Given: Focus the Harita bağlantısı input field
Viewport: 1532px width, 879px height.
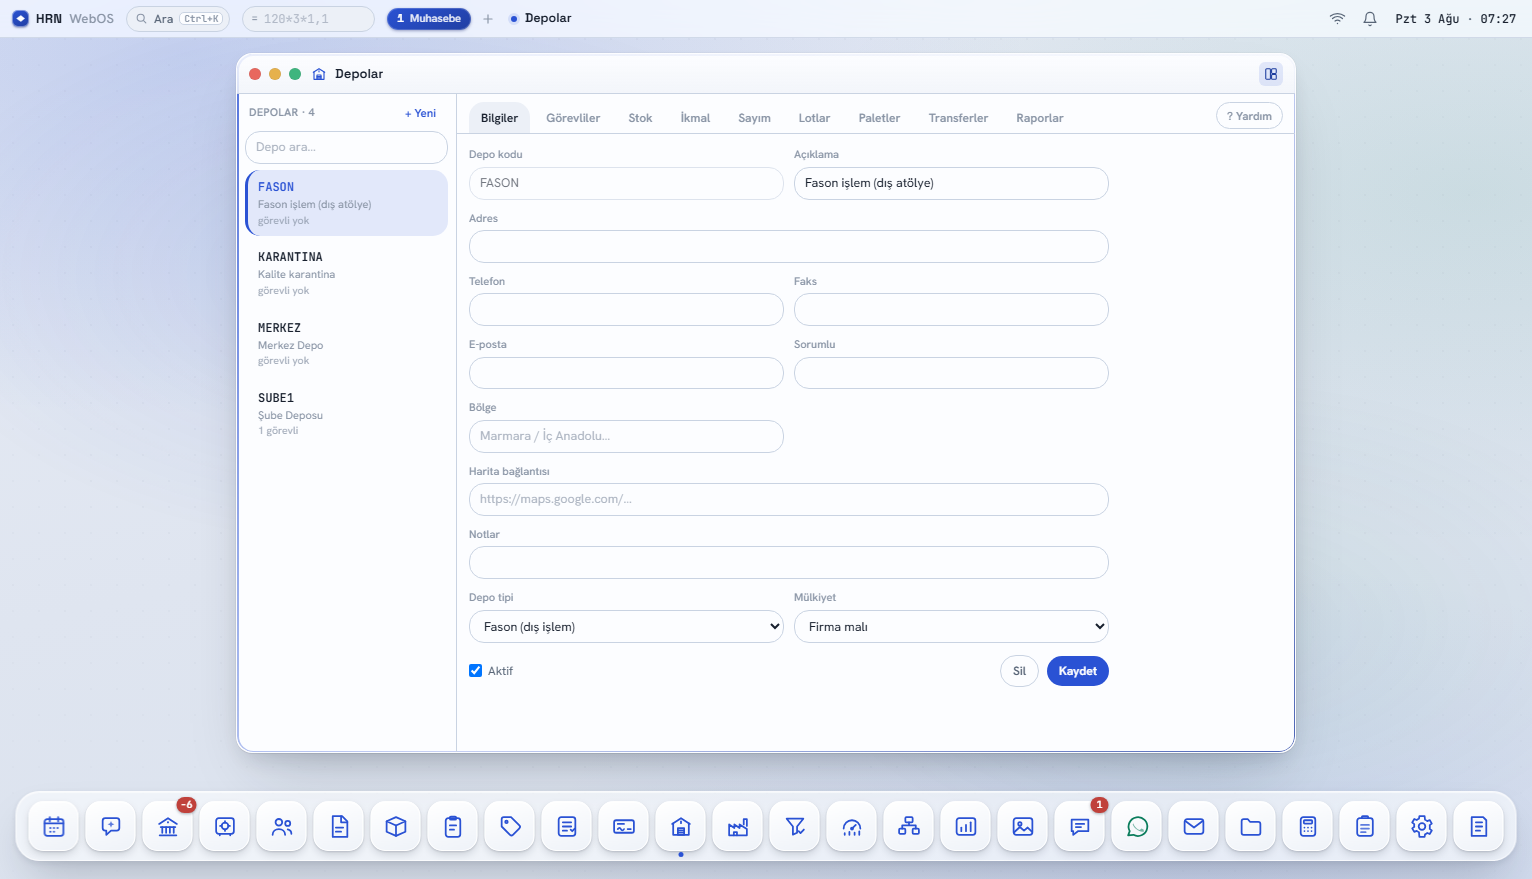Looking at the screenshot, I should coord(788,500).
